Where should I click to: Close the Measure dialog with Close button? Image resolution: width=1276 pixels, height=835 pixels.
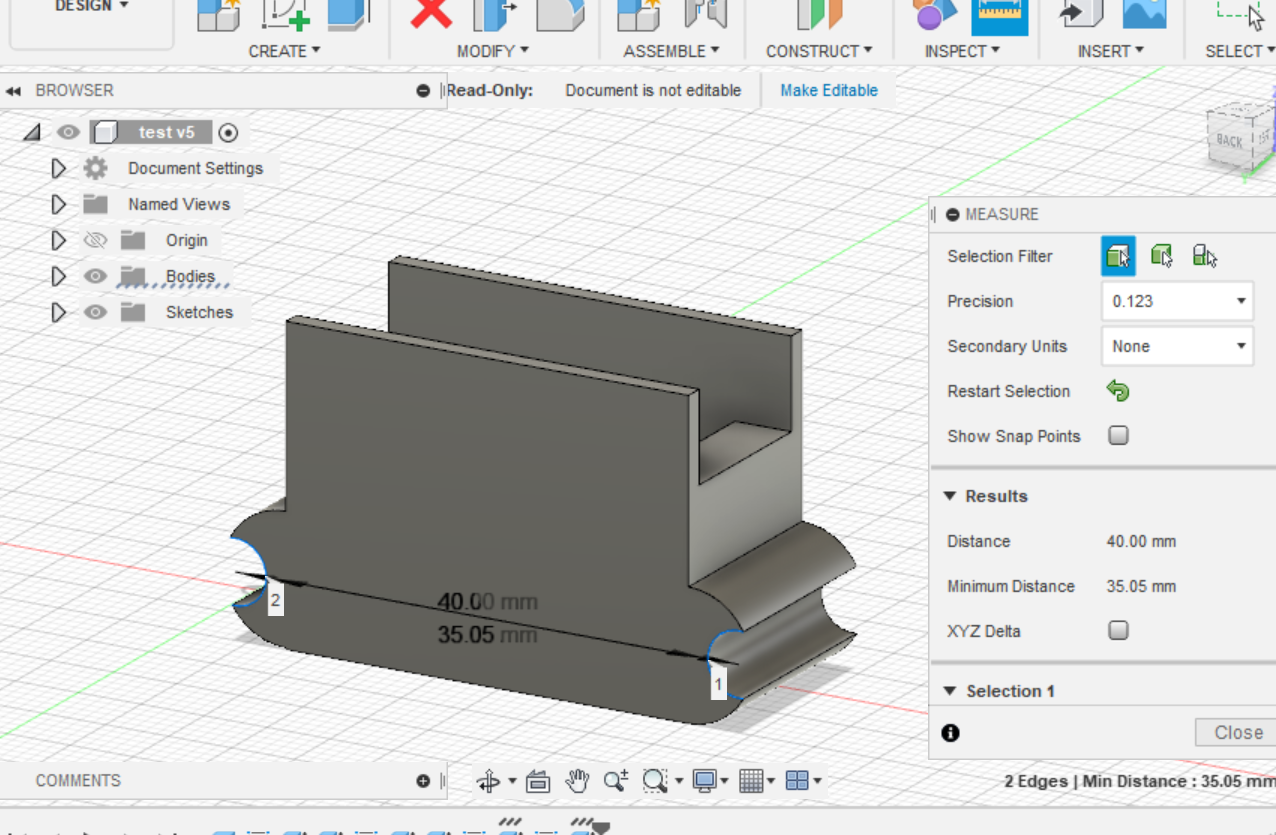(1237, 732)
